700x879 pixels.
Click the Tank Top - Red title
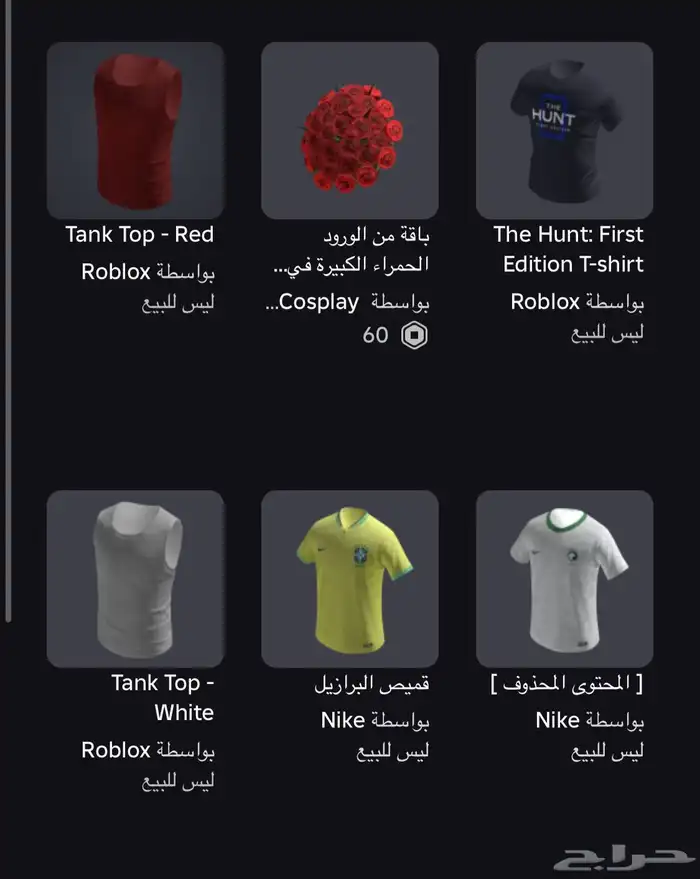tap(140, 234)
